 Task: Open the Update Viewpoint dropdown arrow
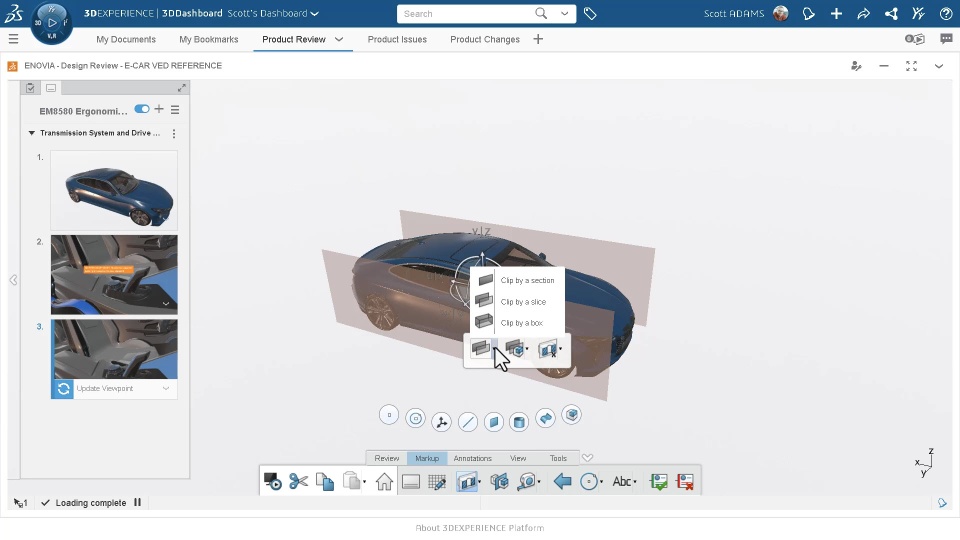(166, 388)
